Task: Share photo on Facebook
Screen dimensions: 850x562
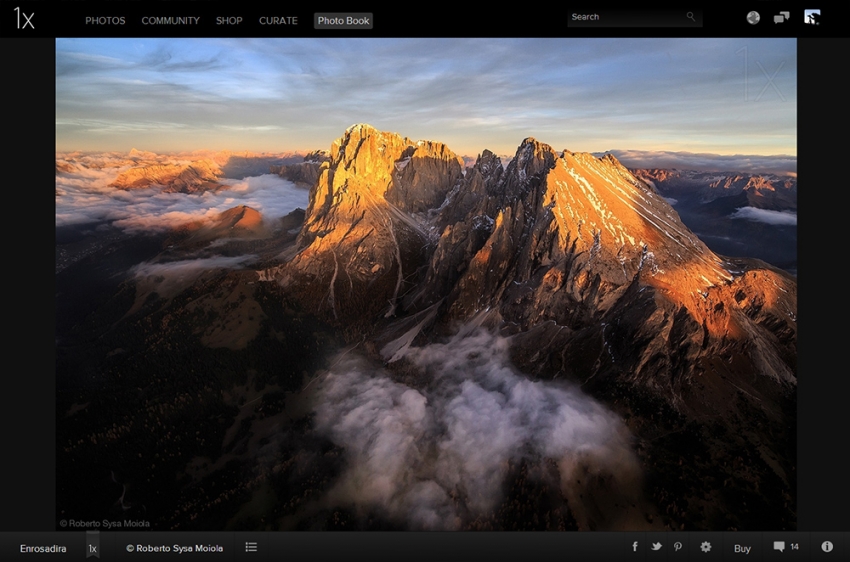Action: [x=634, y=546]
